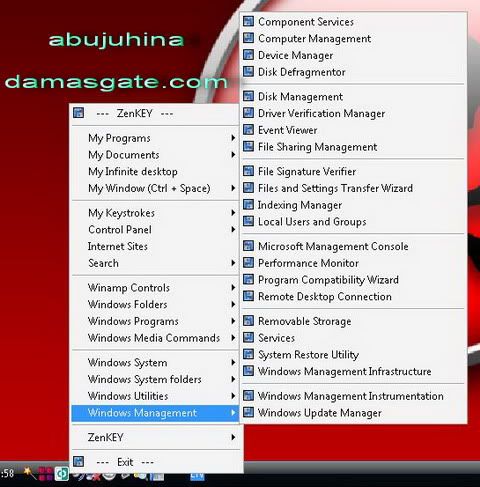Open the ZenKEY submenu entry
The image size is (480, 487).
[155, 437]
